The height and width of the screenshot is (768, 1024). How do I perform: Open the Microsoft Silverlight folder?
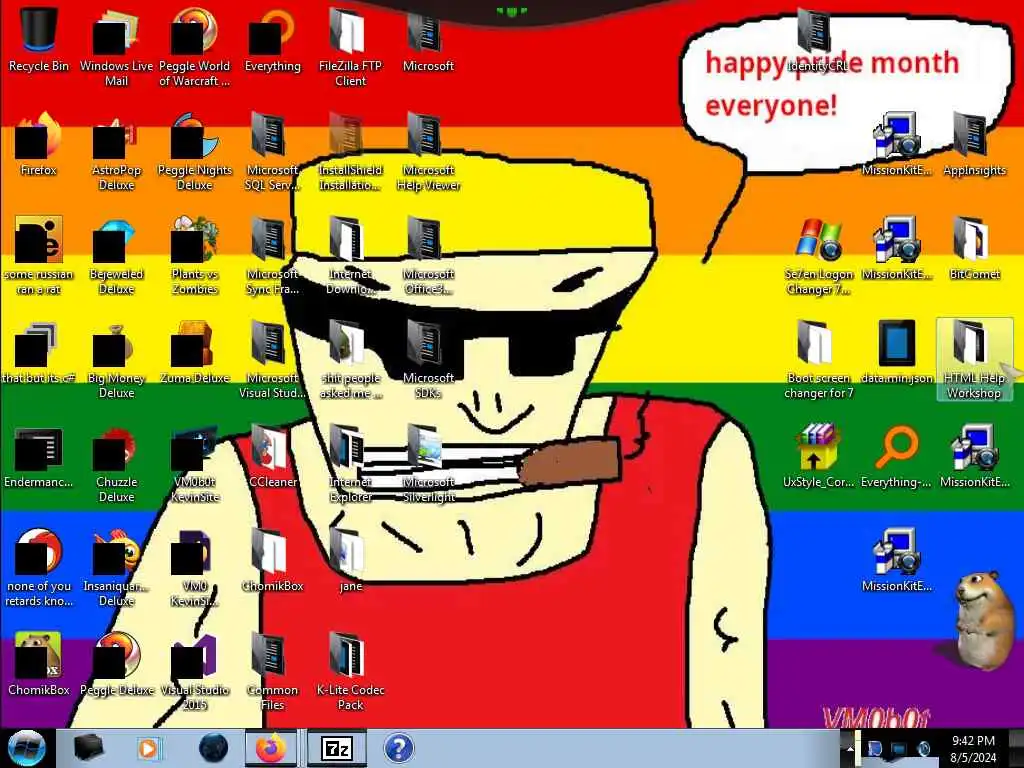tap(428, 464)
